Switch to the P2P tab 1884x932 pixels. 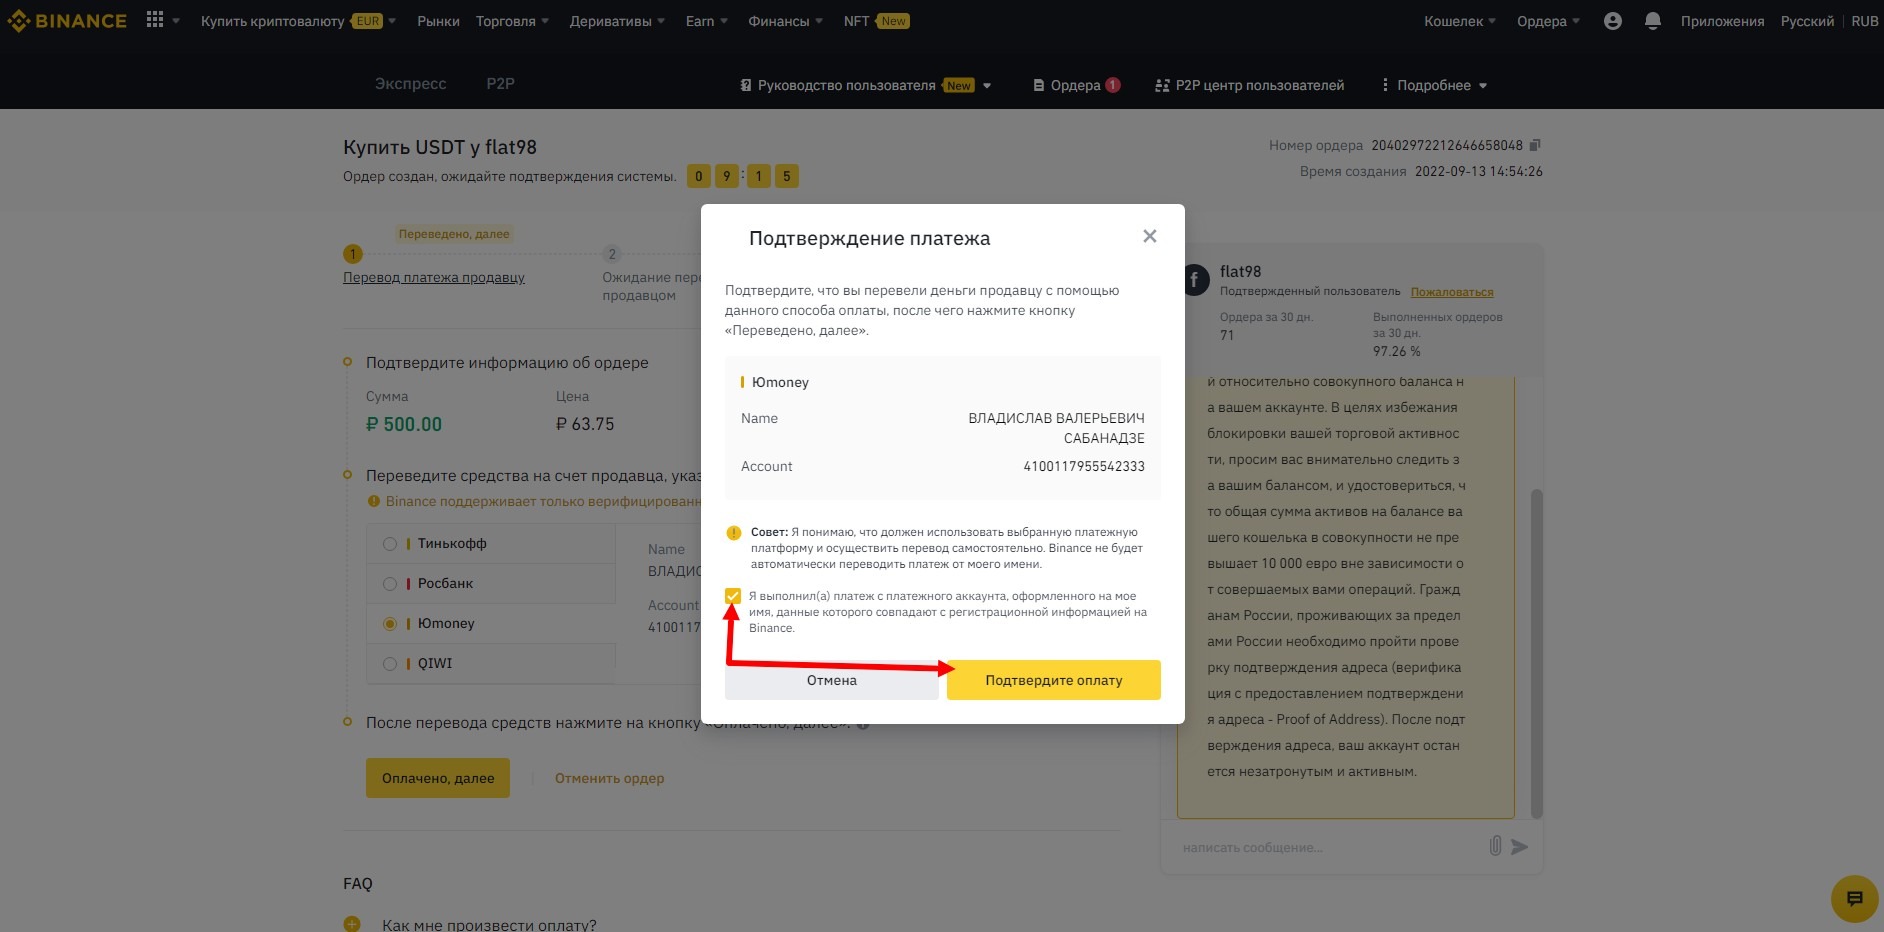pyautogui.click(x=500, y=84)
